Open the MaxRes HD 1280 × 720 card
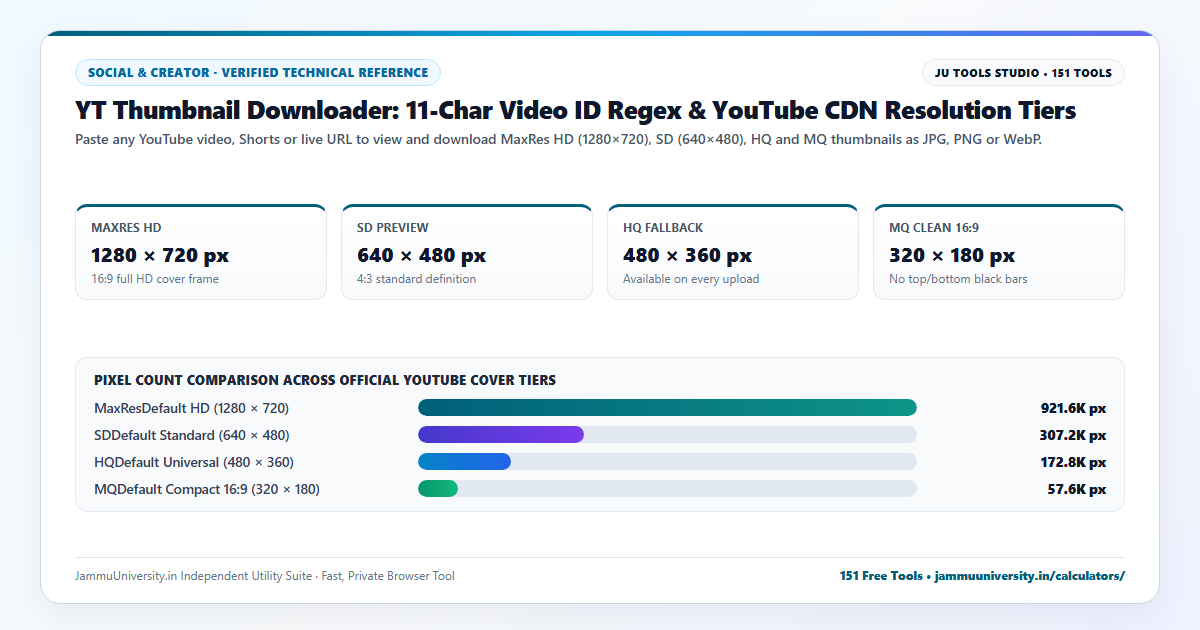This screenshot has height=630, width=1200. (201, 252)
